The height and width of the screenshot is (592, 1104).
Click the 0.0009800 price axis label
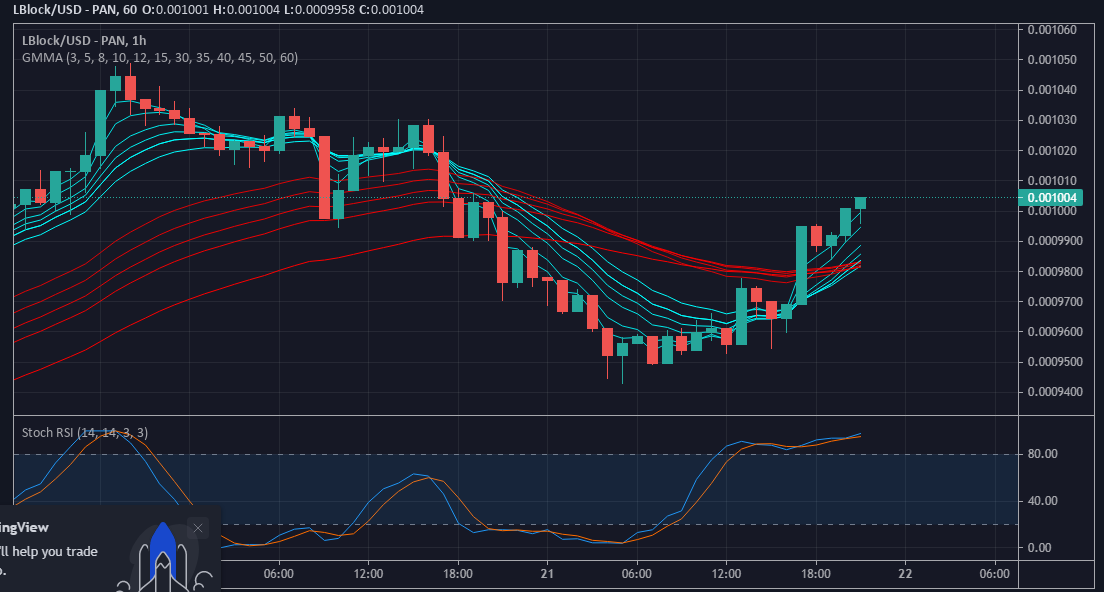(x=1055, y=272)
